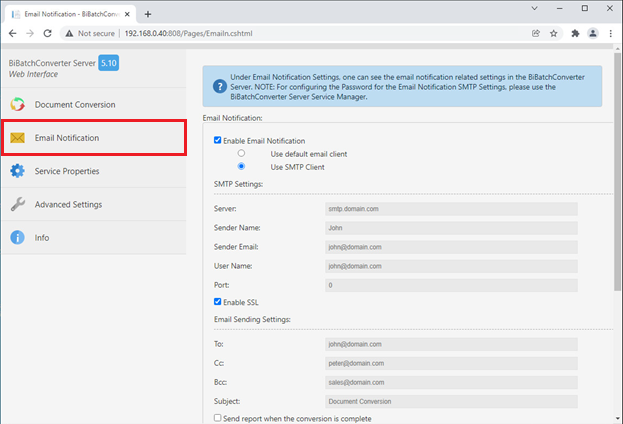Open Service Properties menu item
Viewport: 623px width, 424px height.
coord(66,171)
